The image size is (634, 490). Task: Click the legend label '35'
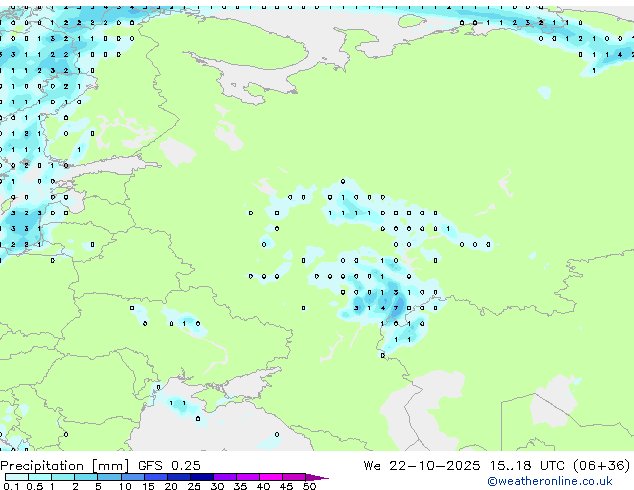click(240, 486)
